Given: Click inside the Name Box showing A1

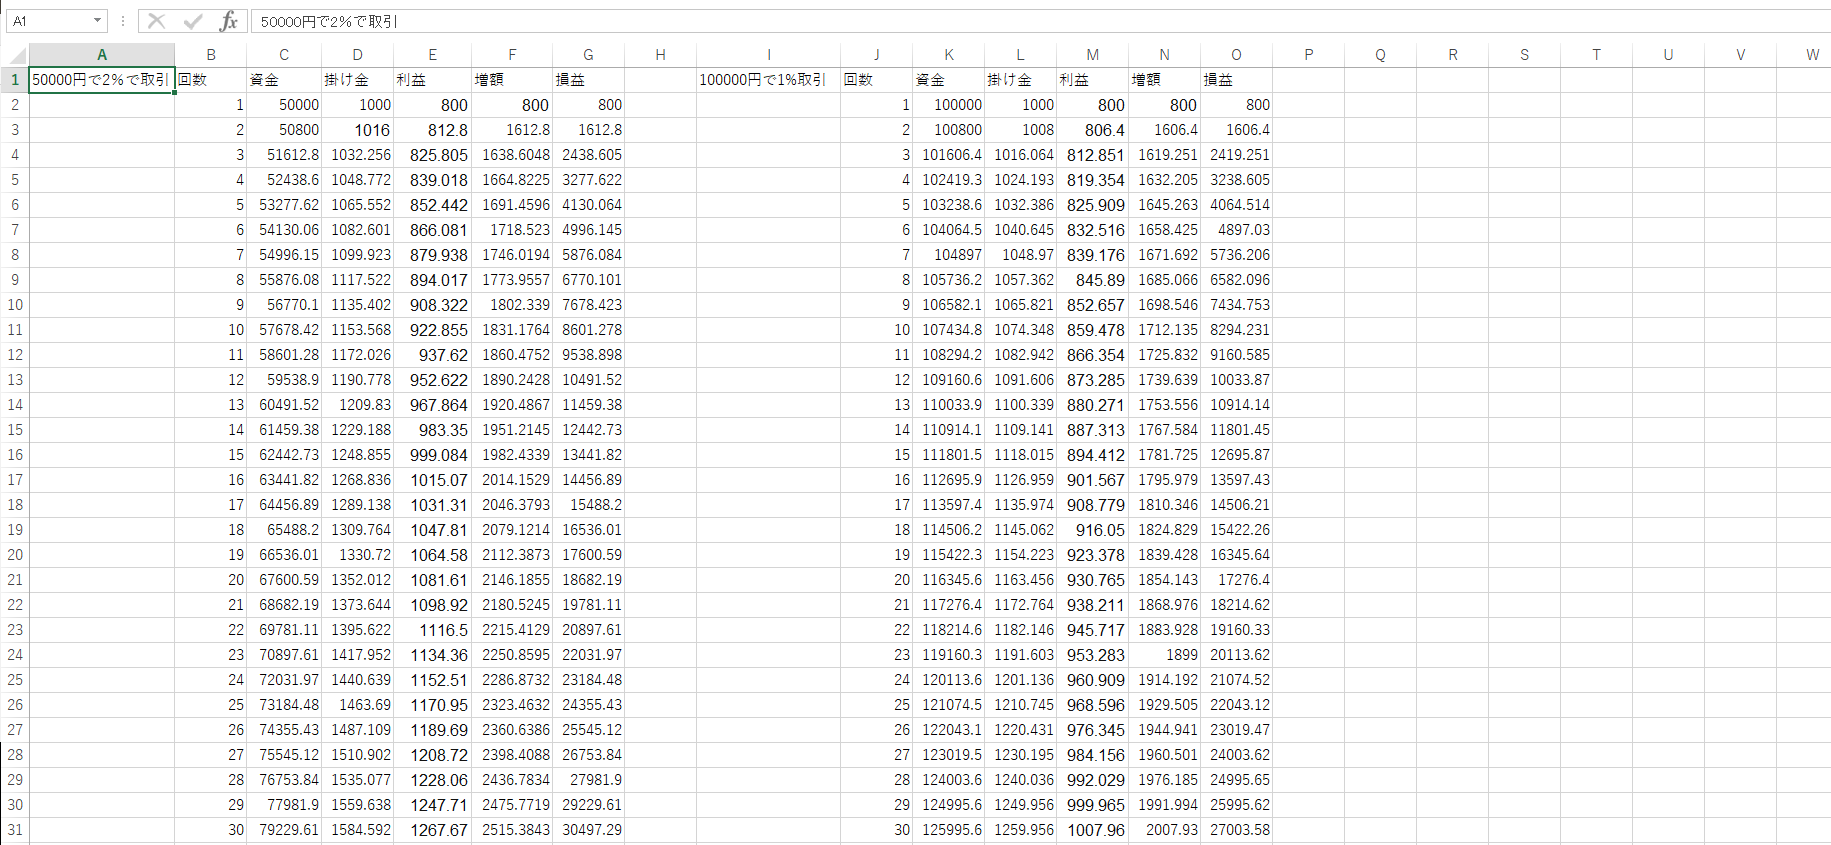Looking at the screenshot, I should [48, 21].
